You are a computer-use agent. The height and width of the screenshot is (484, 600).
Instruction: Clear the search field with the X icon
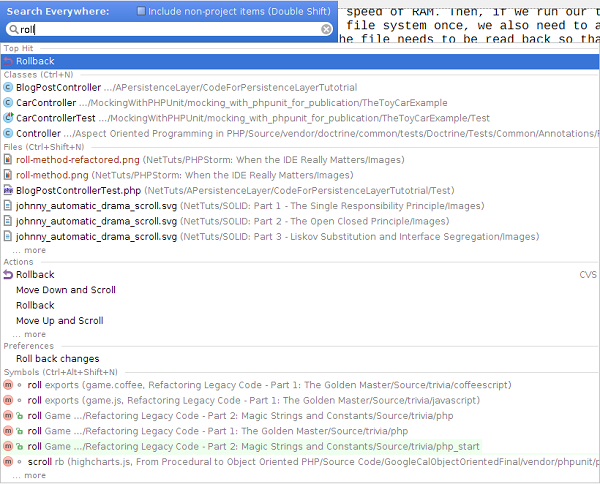tap(326, 29)
